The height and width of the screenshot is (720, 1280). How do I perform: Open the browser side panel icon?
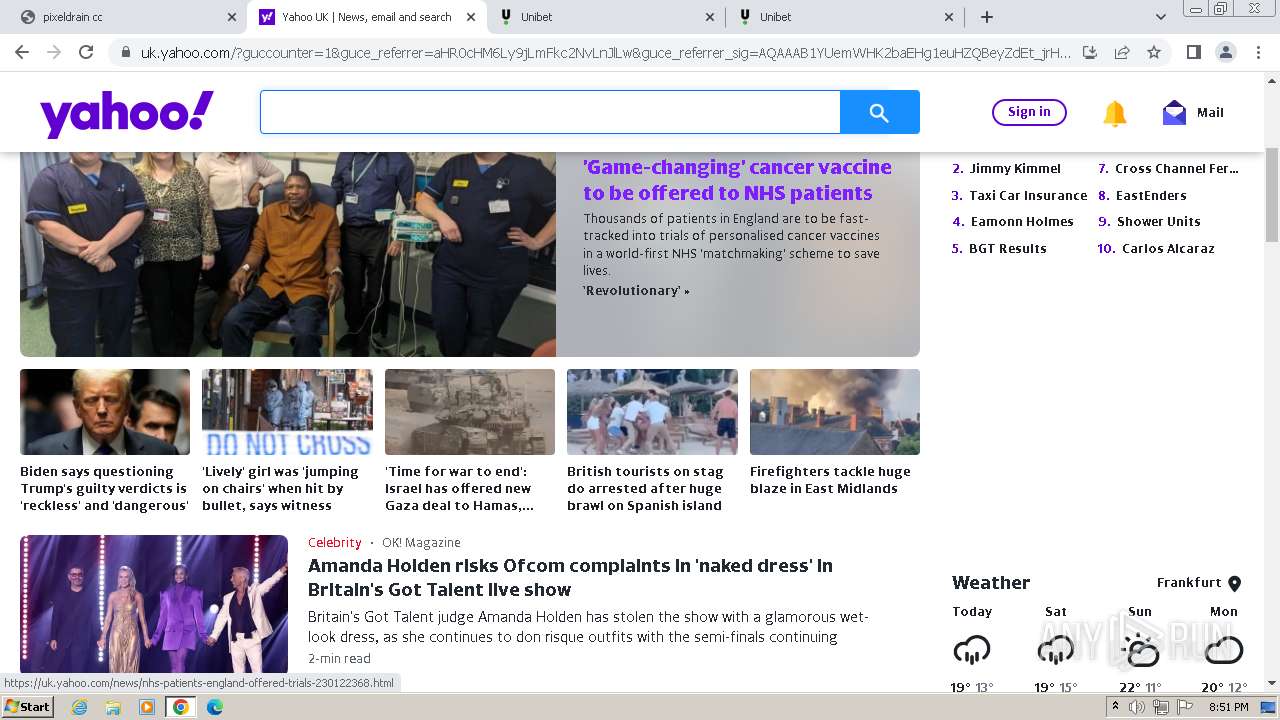(x=1193, y=52)
